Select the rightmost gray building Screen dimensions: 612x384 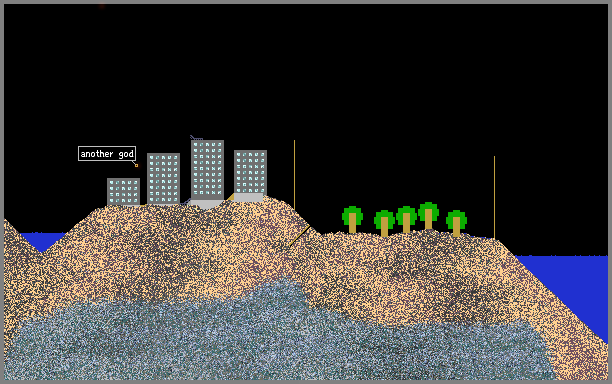pos(251,172)
